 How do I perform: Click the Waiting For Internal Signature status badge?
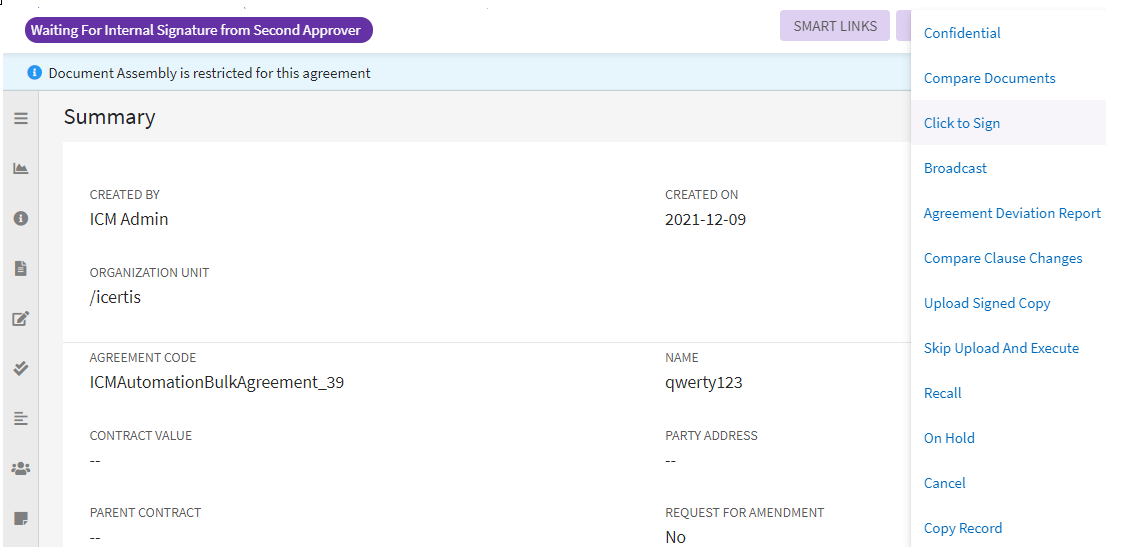point(197,30)
